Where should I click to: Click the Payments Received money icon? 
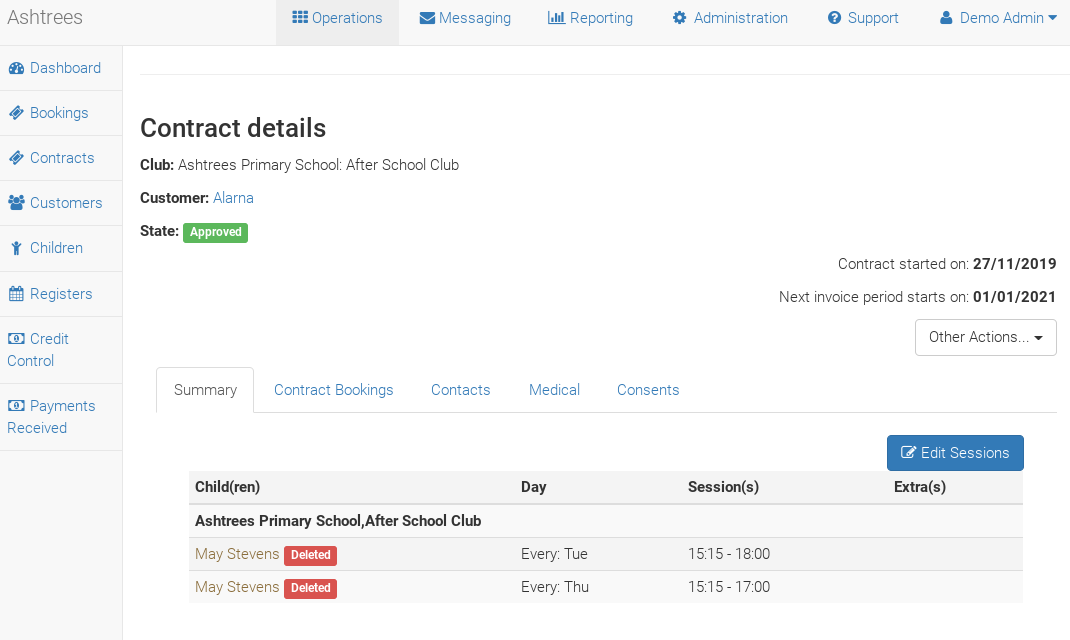pyautogui.click(x=16, y=406)
